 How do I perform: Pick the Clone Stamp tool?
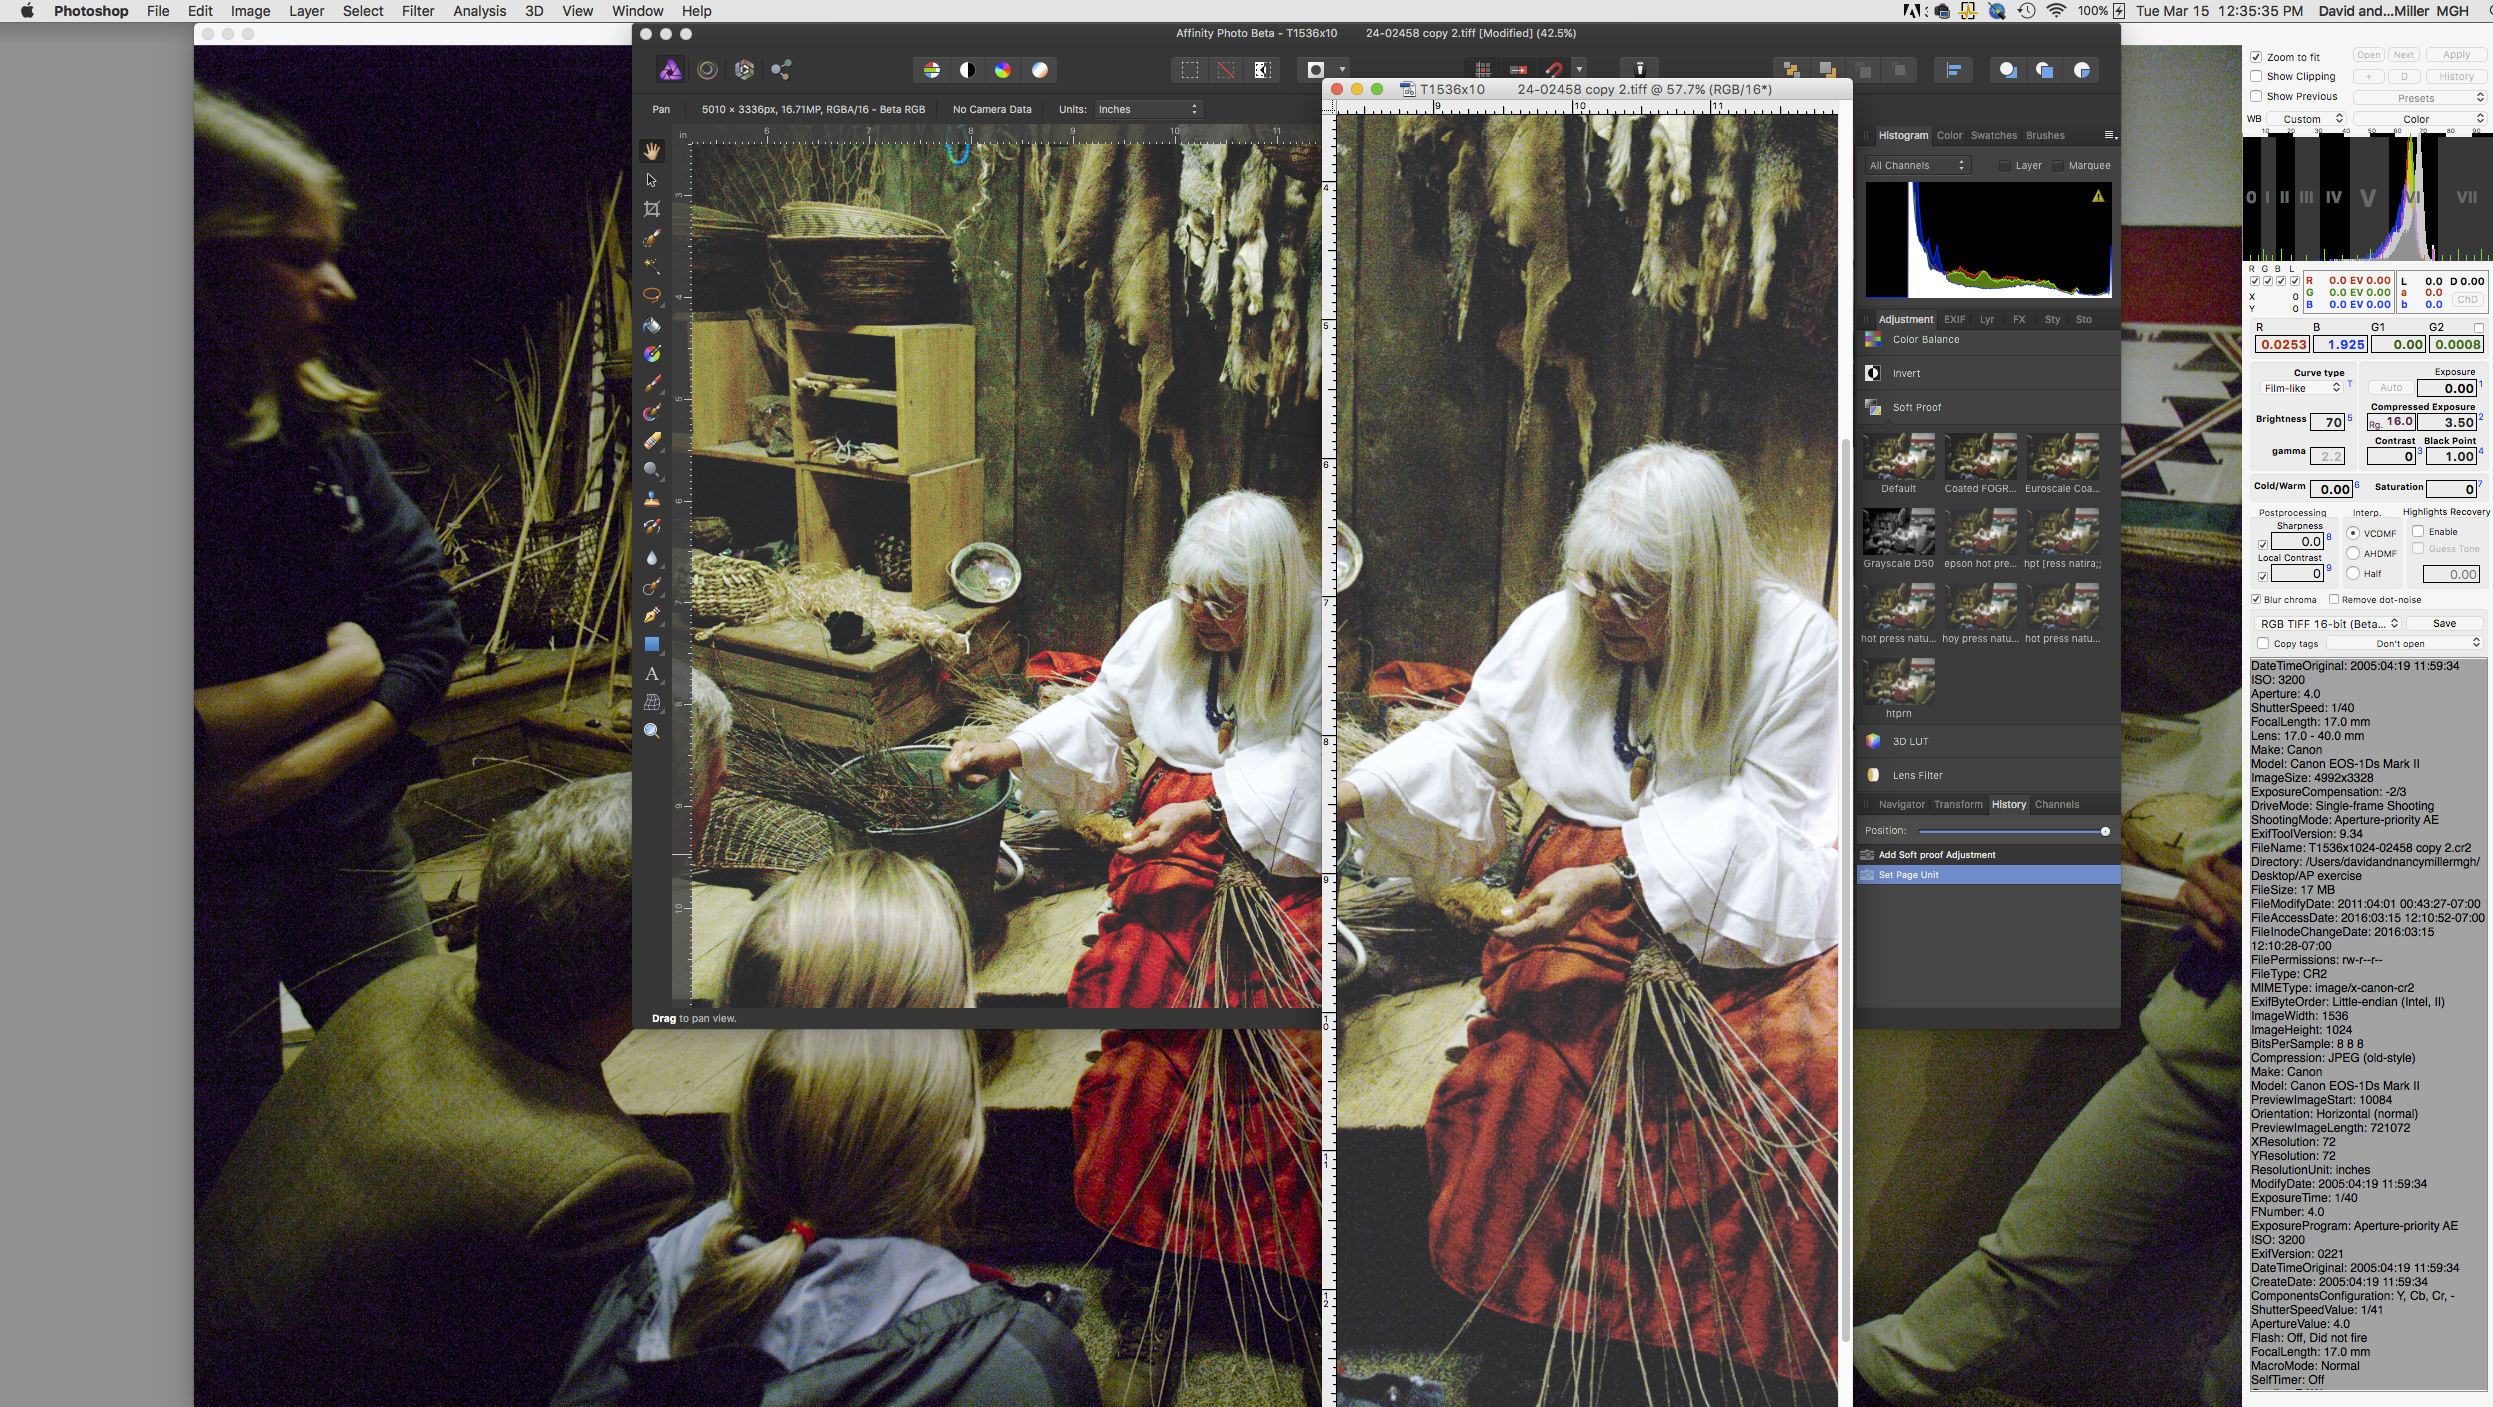point(651,498)
